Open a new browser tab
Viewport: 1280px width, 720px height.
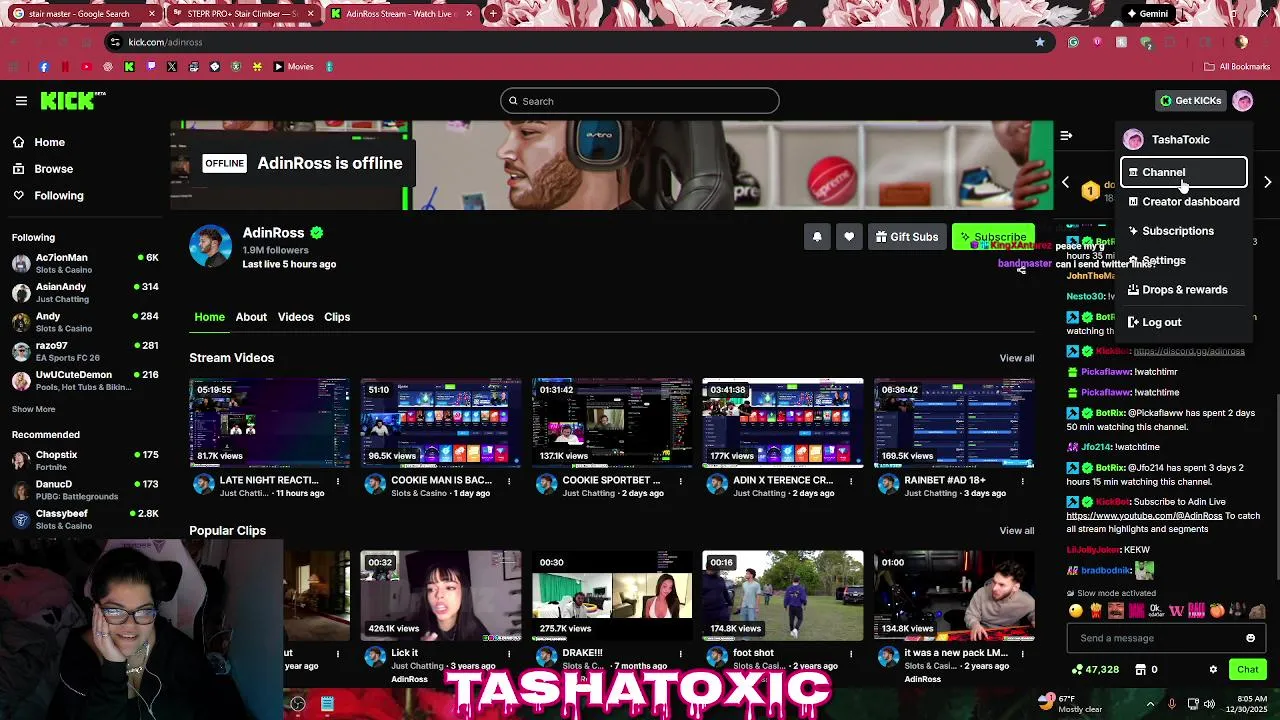coord(494,14)
